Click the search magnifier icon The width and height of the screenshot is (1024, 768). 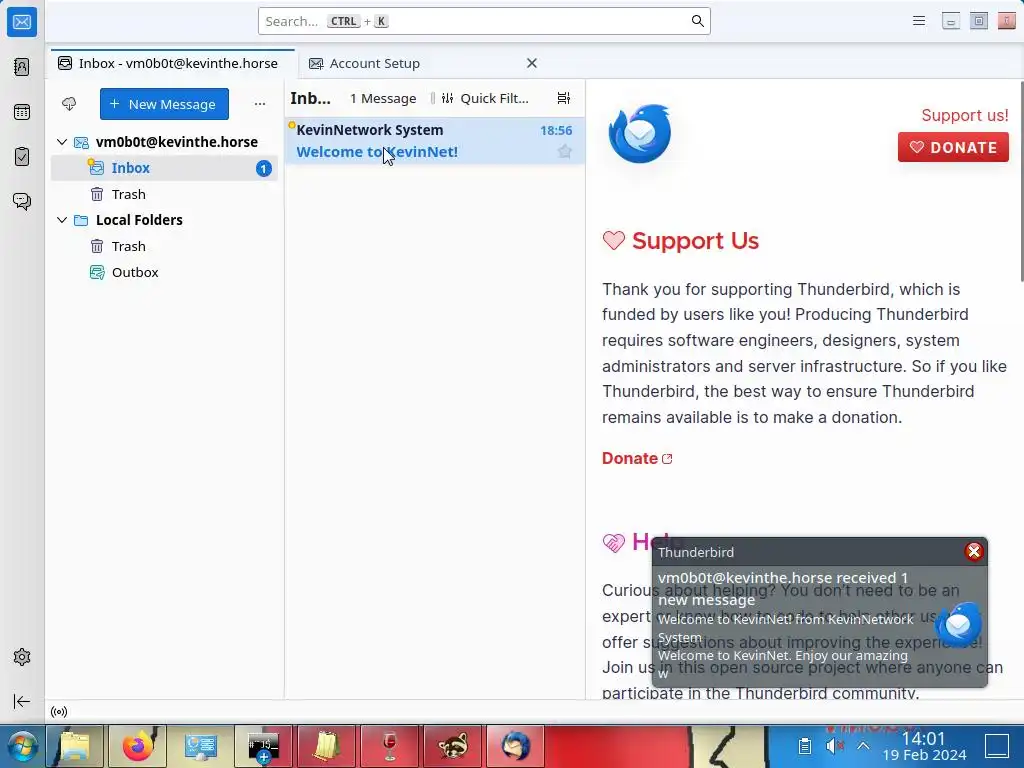tap(697, 21)
